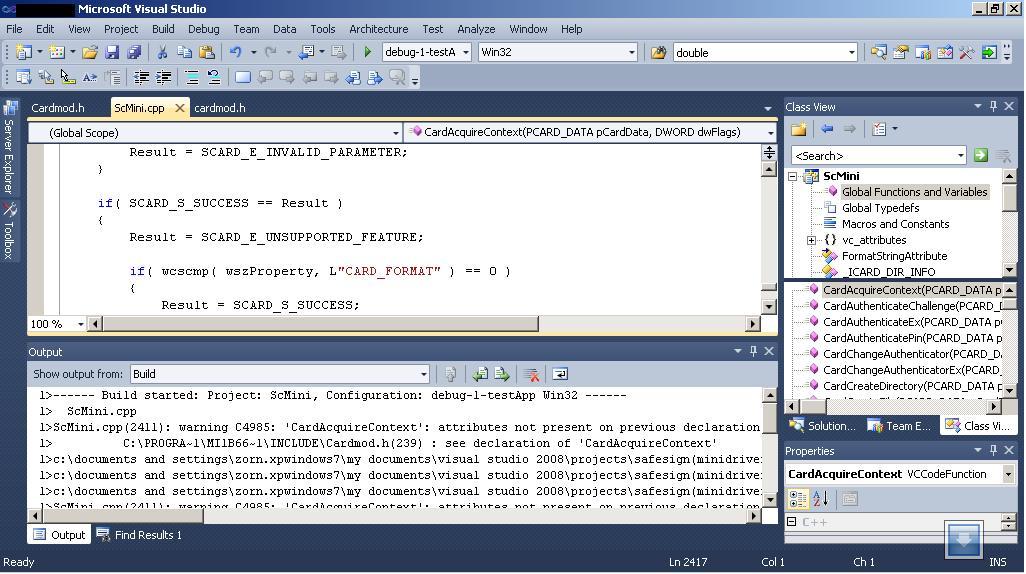Open the Debug menu

(203, 29)
